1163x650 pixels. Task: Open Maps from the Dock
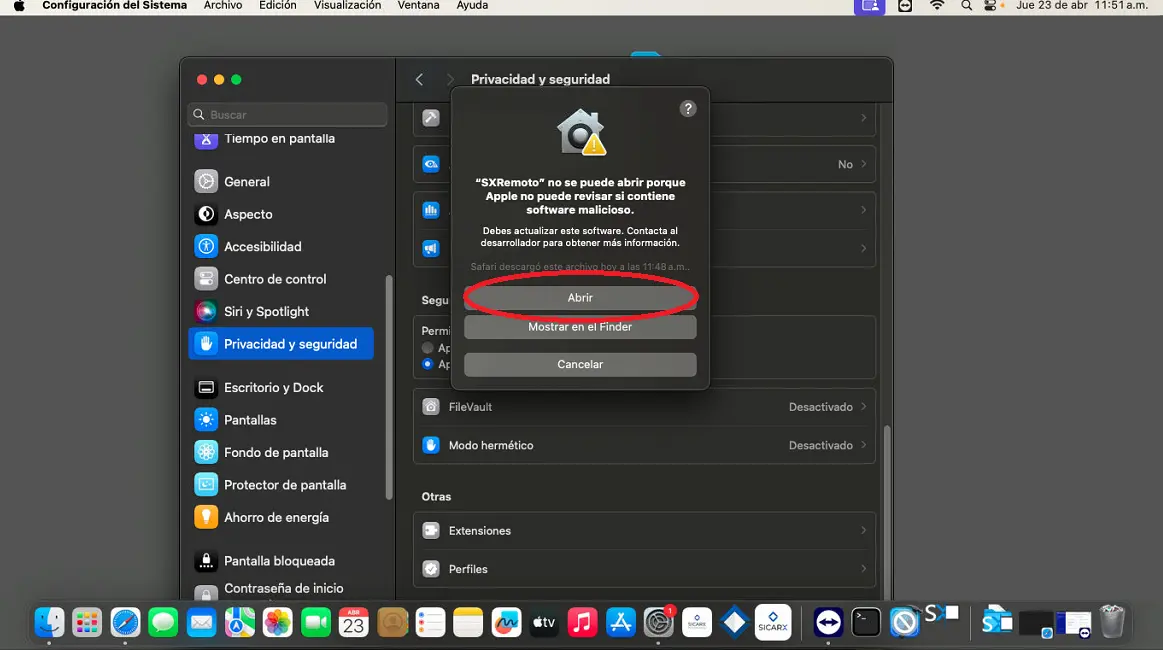click(240, 623)
